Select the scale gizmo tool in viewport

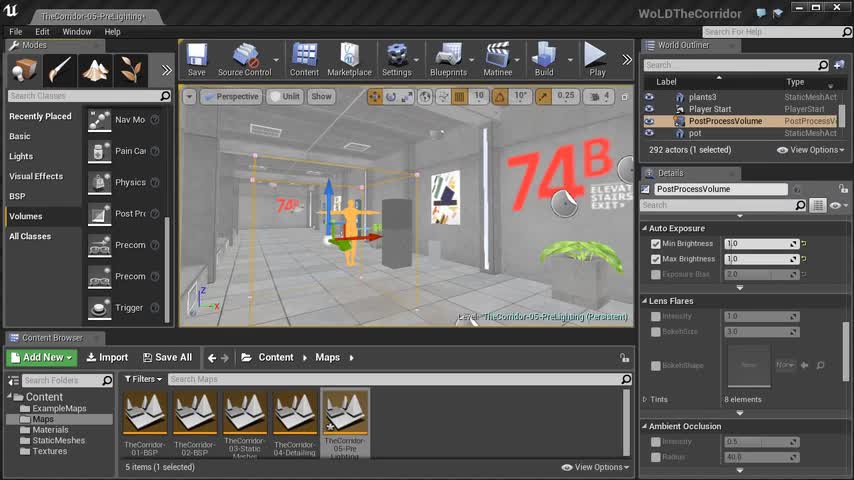[x=406, y=97]
